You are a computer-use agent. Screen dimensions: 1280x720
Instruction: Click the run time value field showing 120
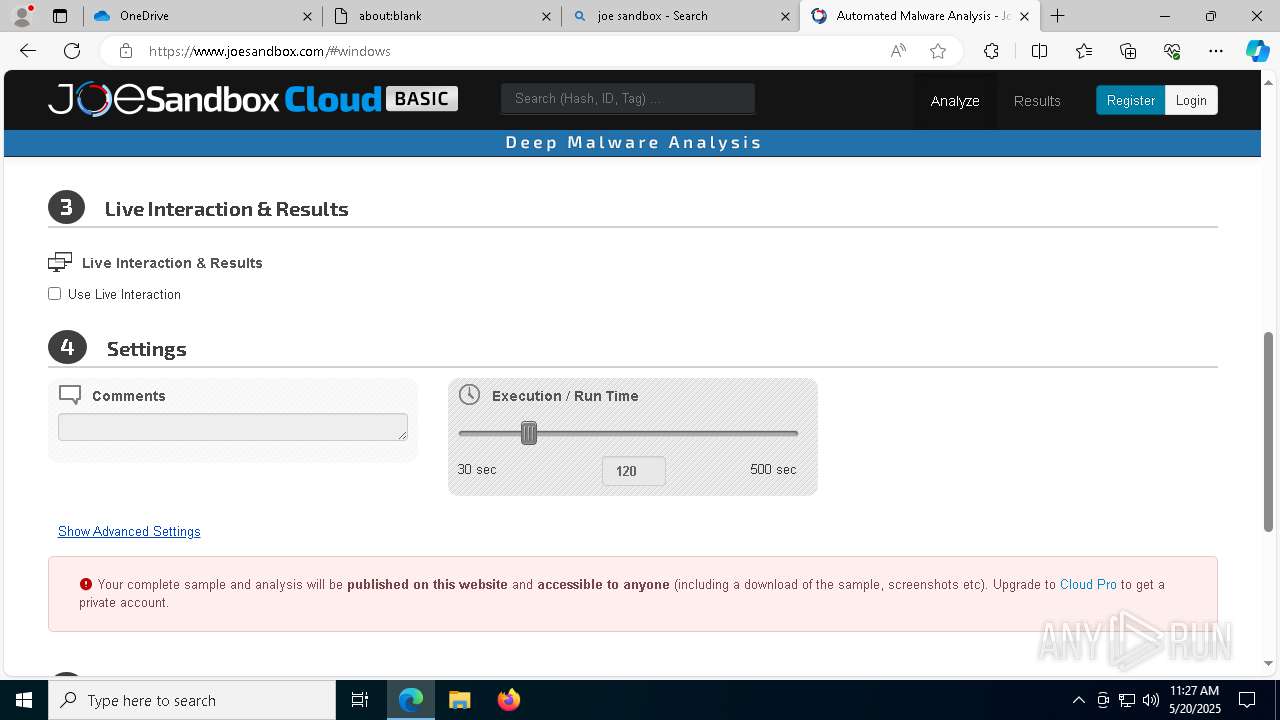634,471
